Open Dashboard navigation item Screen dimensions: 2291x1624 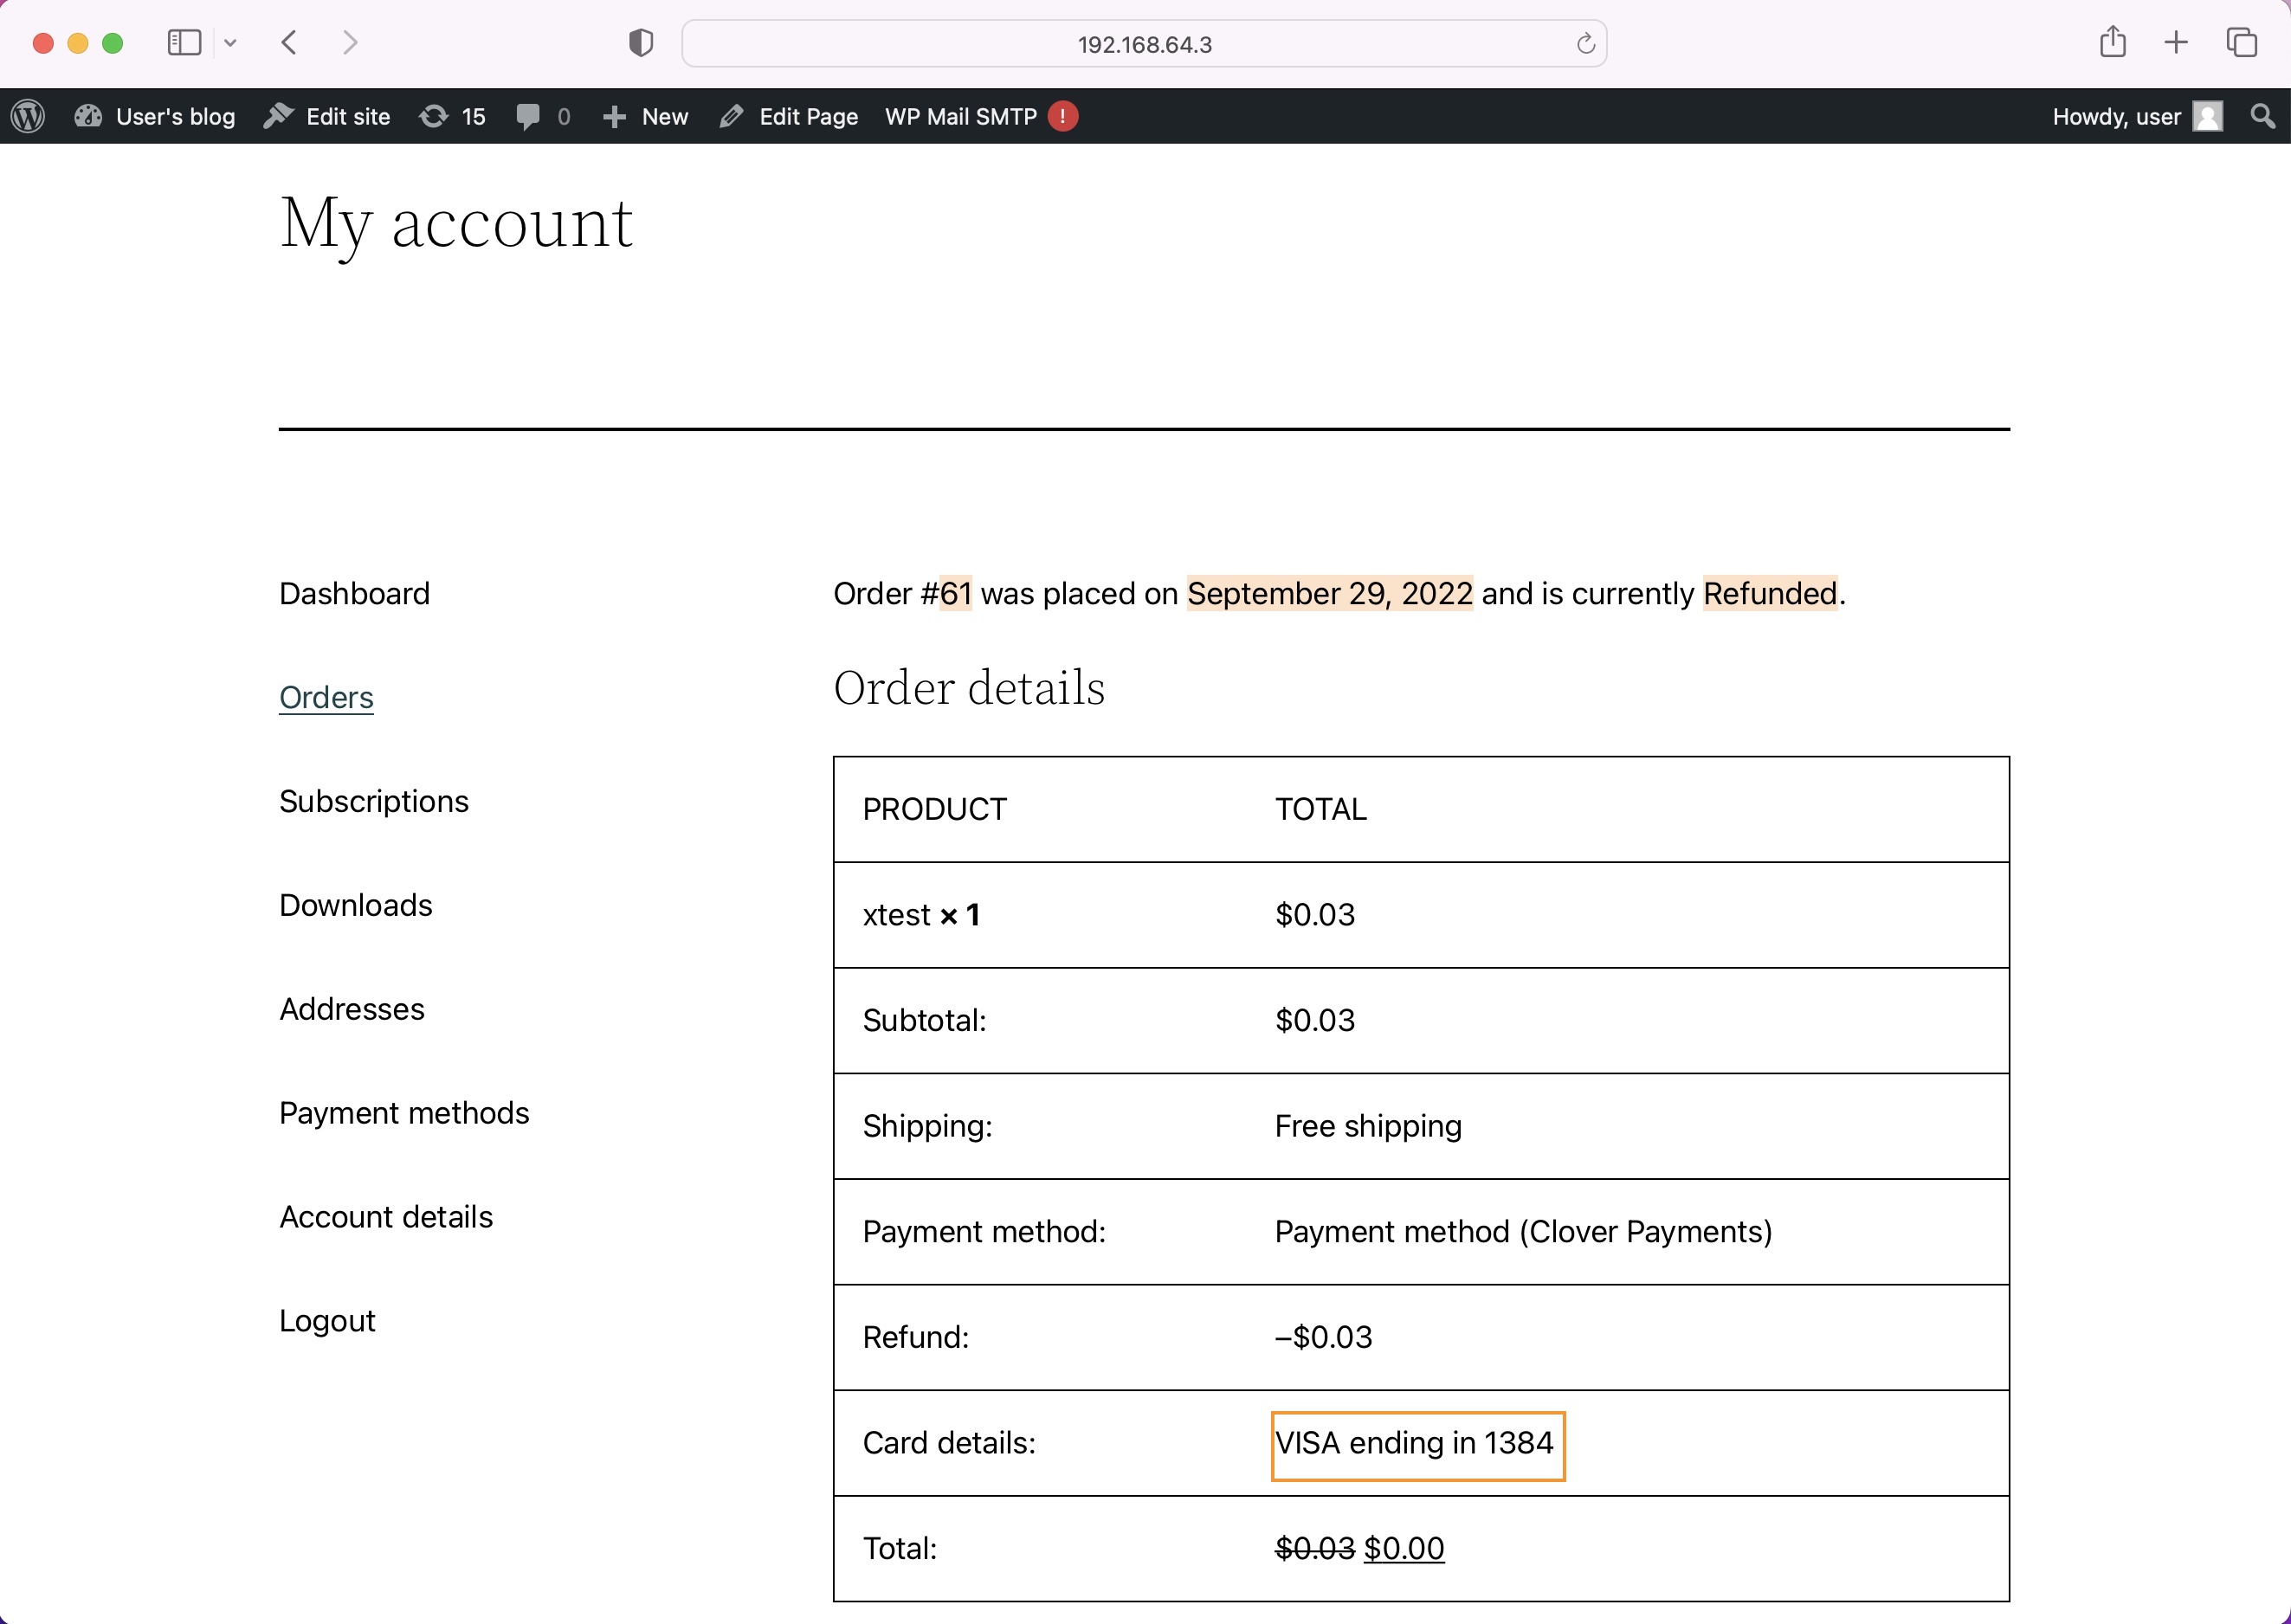click(x=353, y=592)
